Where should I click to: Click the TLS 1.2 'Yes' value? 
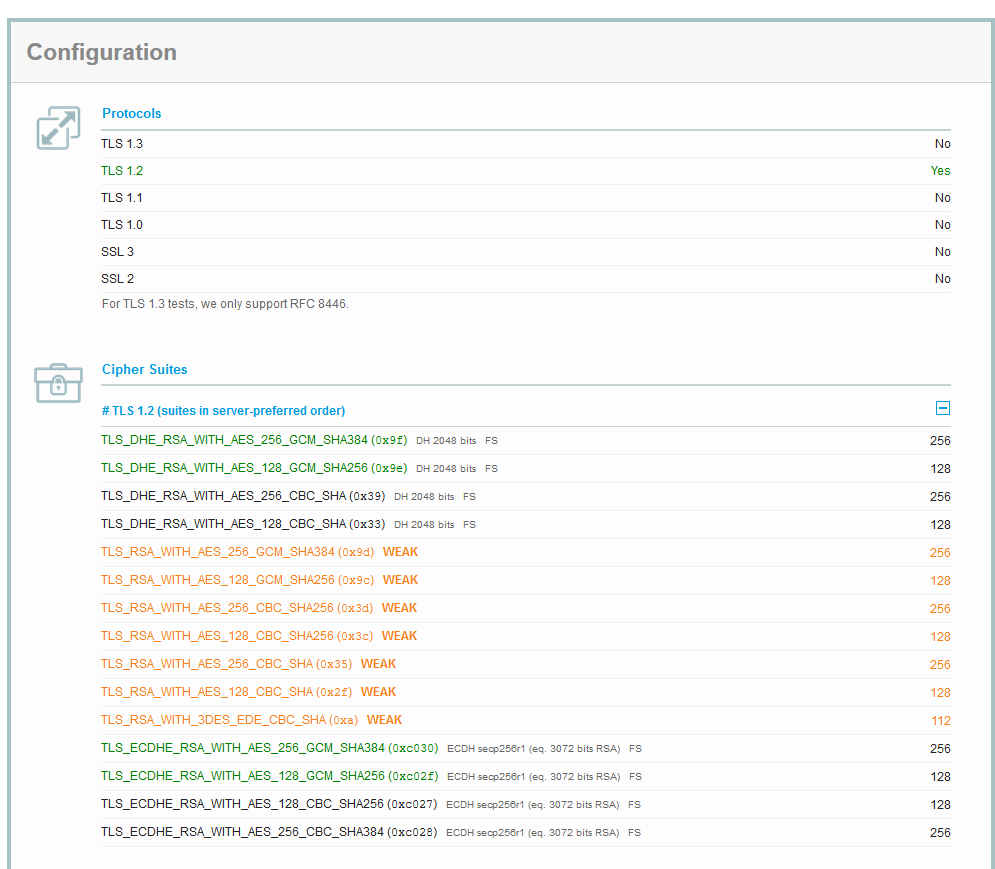pyautogui.click(x=940, y=171)
